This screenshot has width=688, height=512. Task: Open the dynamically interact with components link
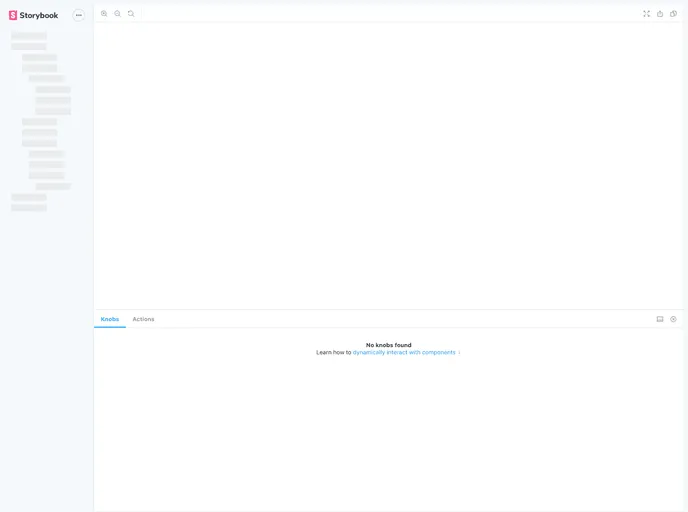(x=403, y=353)
